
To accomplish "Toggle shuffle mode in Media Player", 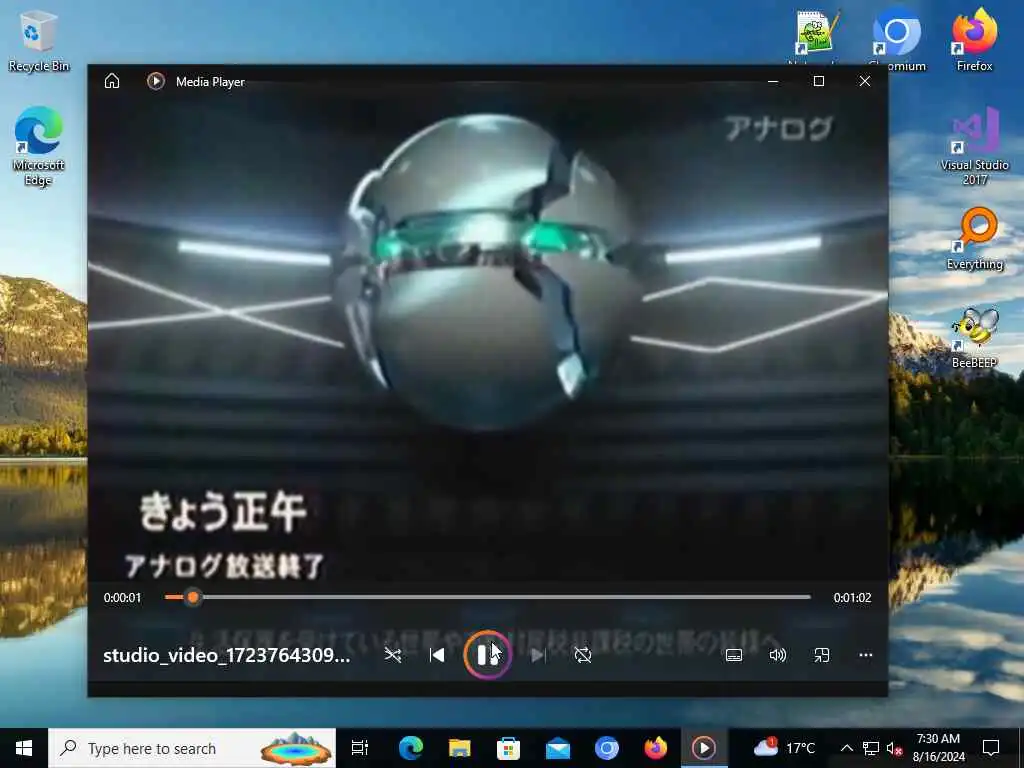I will pos(392,655).
